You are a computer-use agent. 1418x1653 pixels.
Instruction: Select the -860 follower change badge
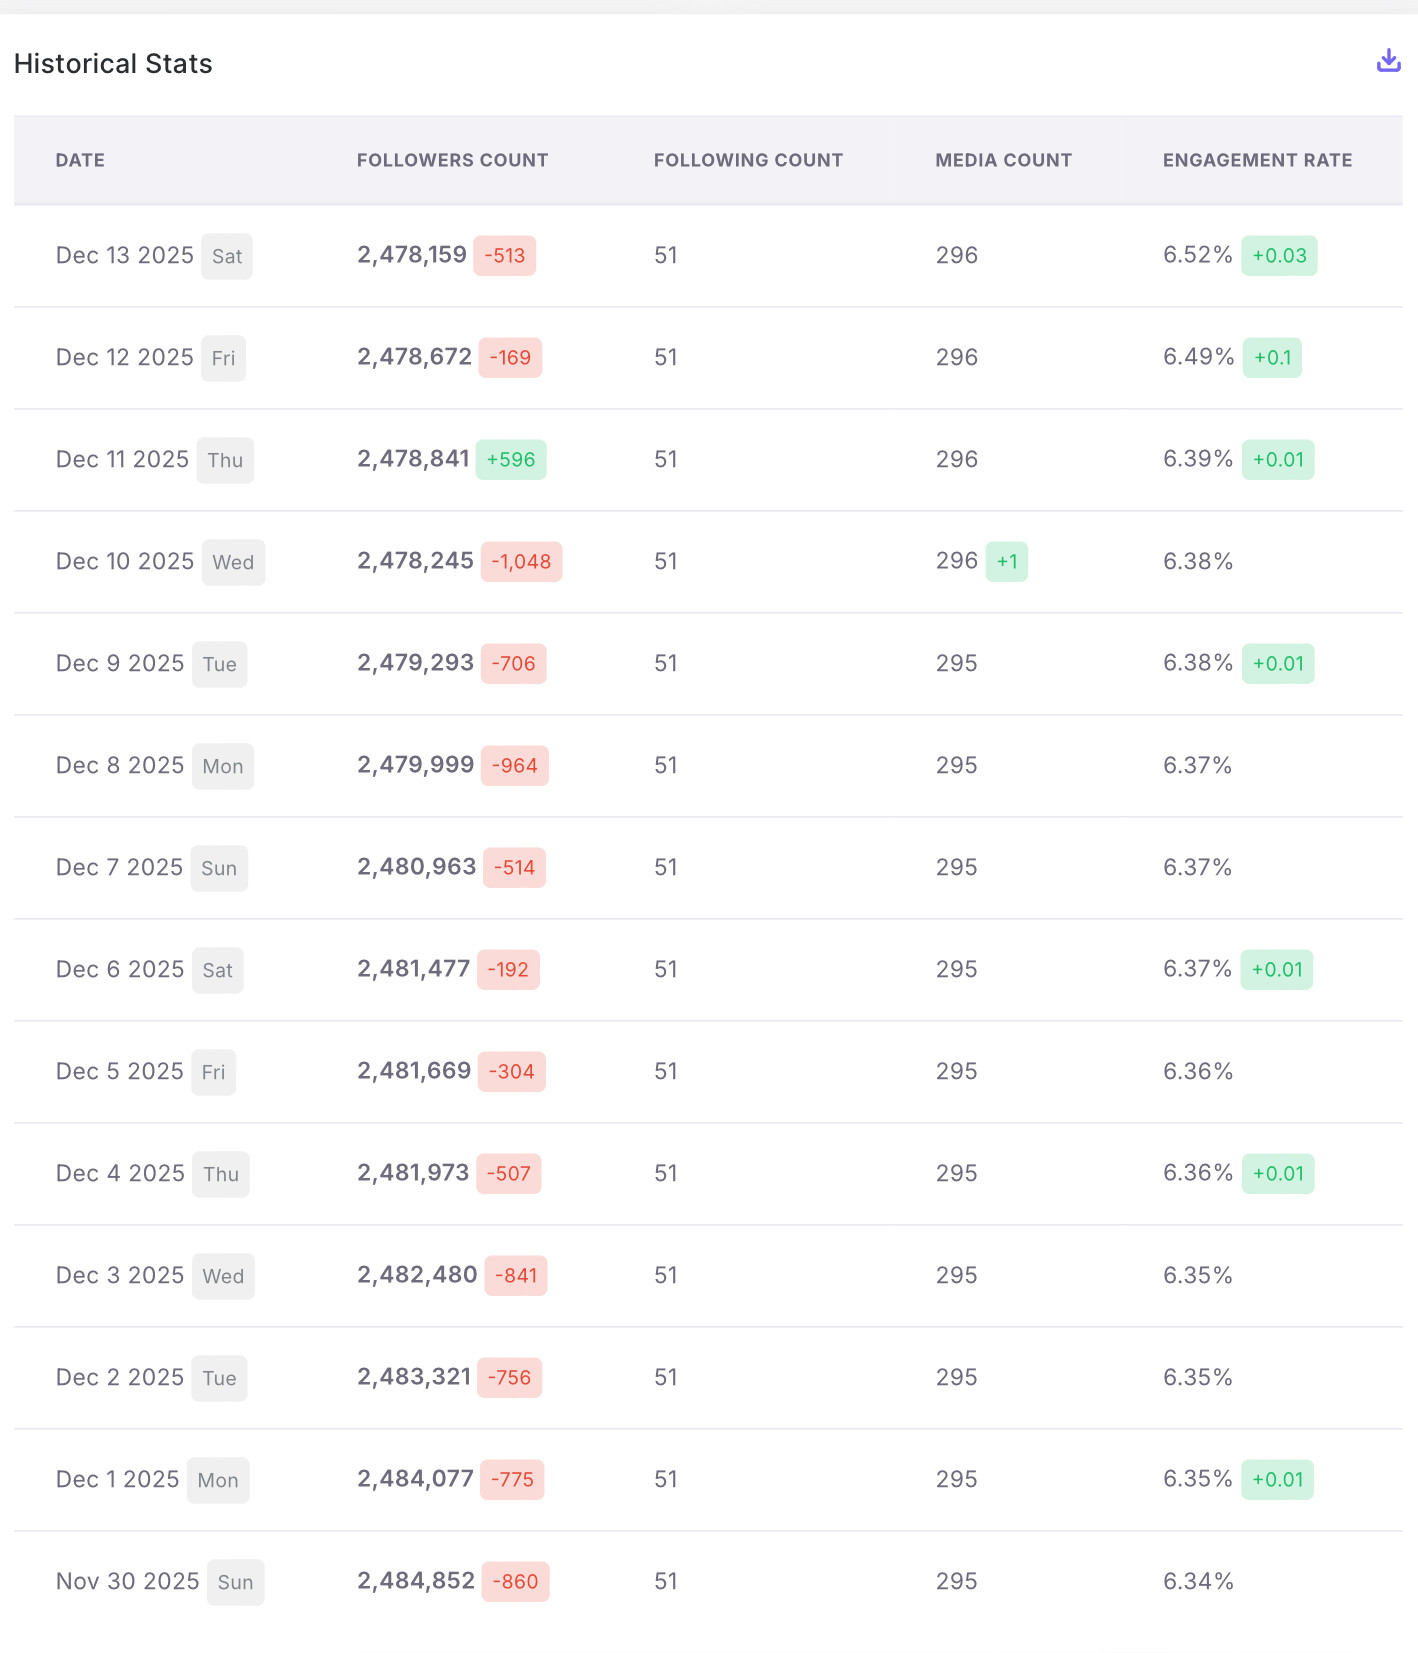tap(515, 1581)
